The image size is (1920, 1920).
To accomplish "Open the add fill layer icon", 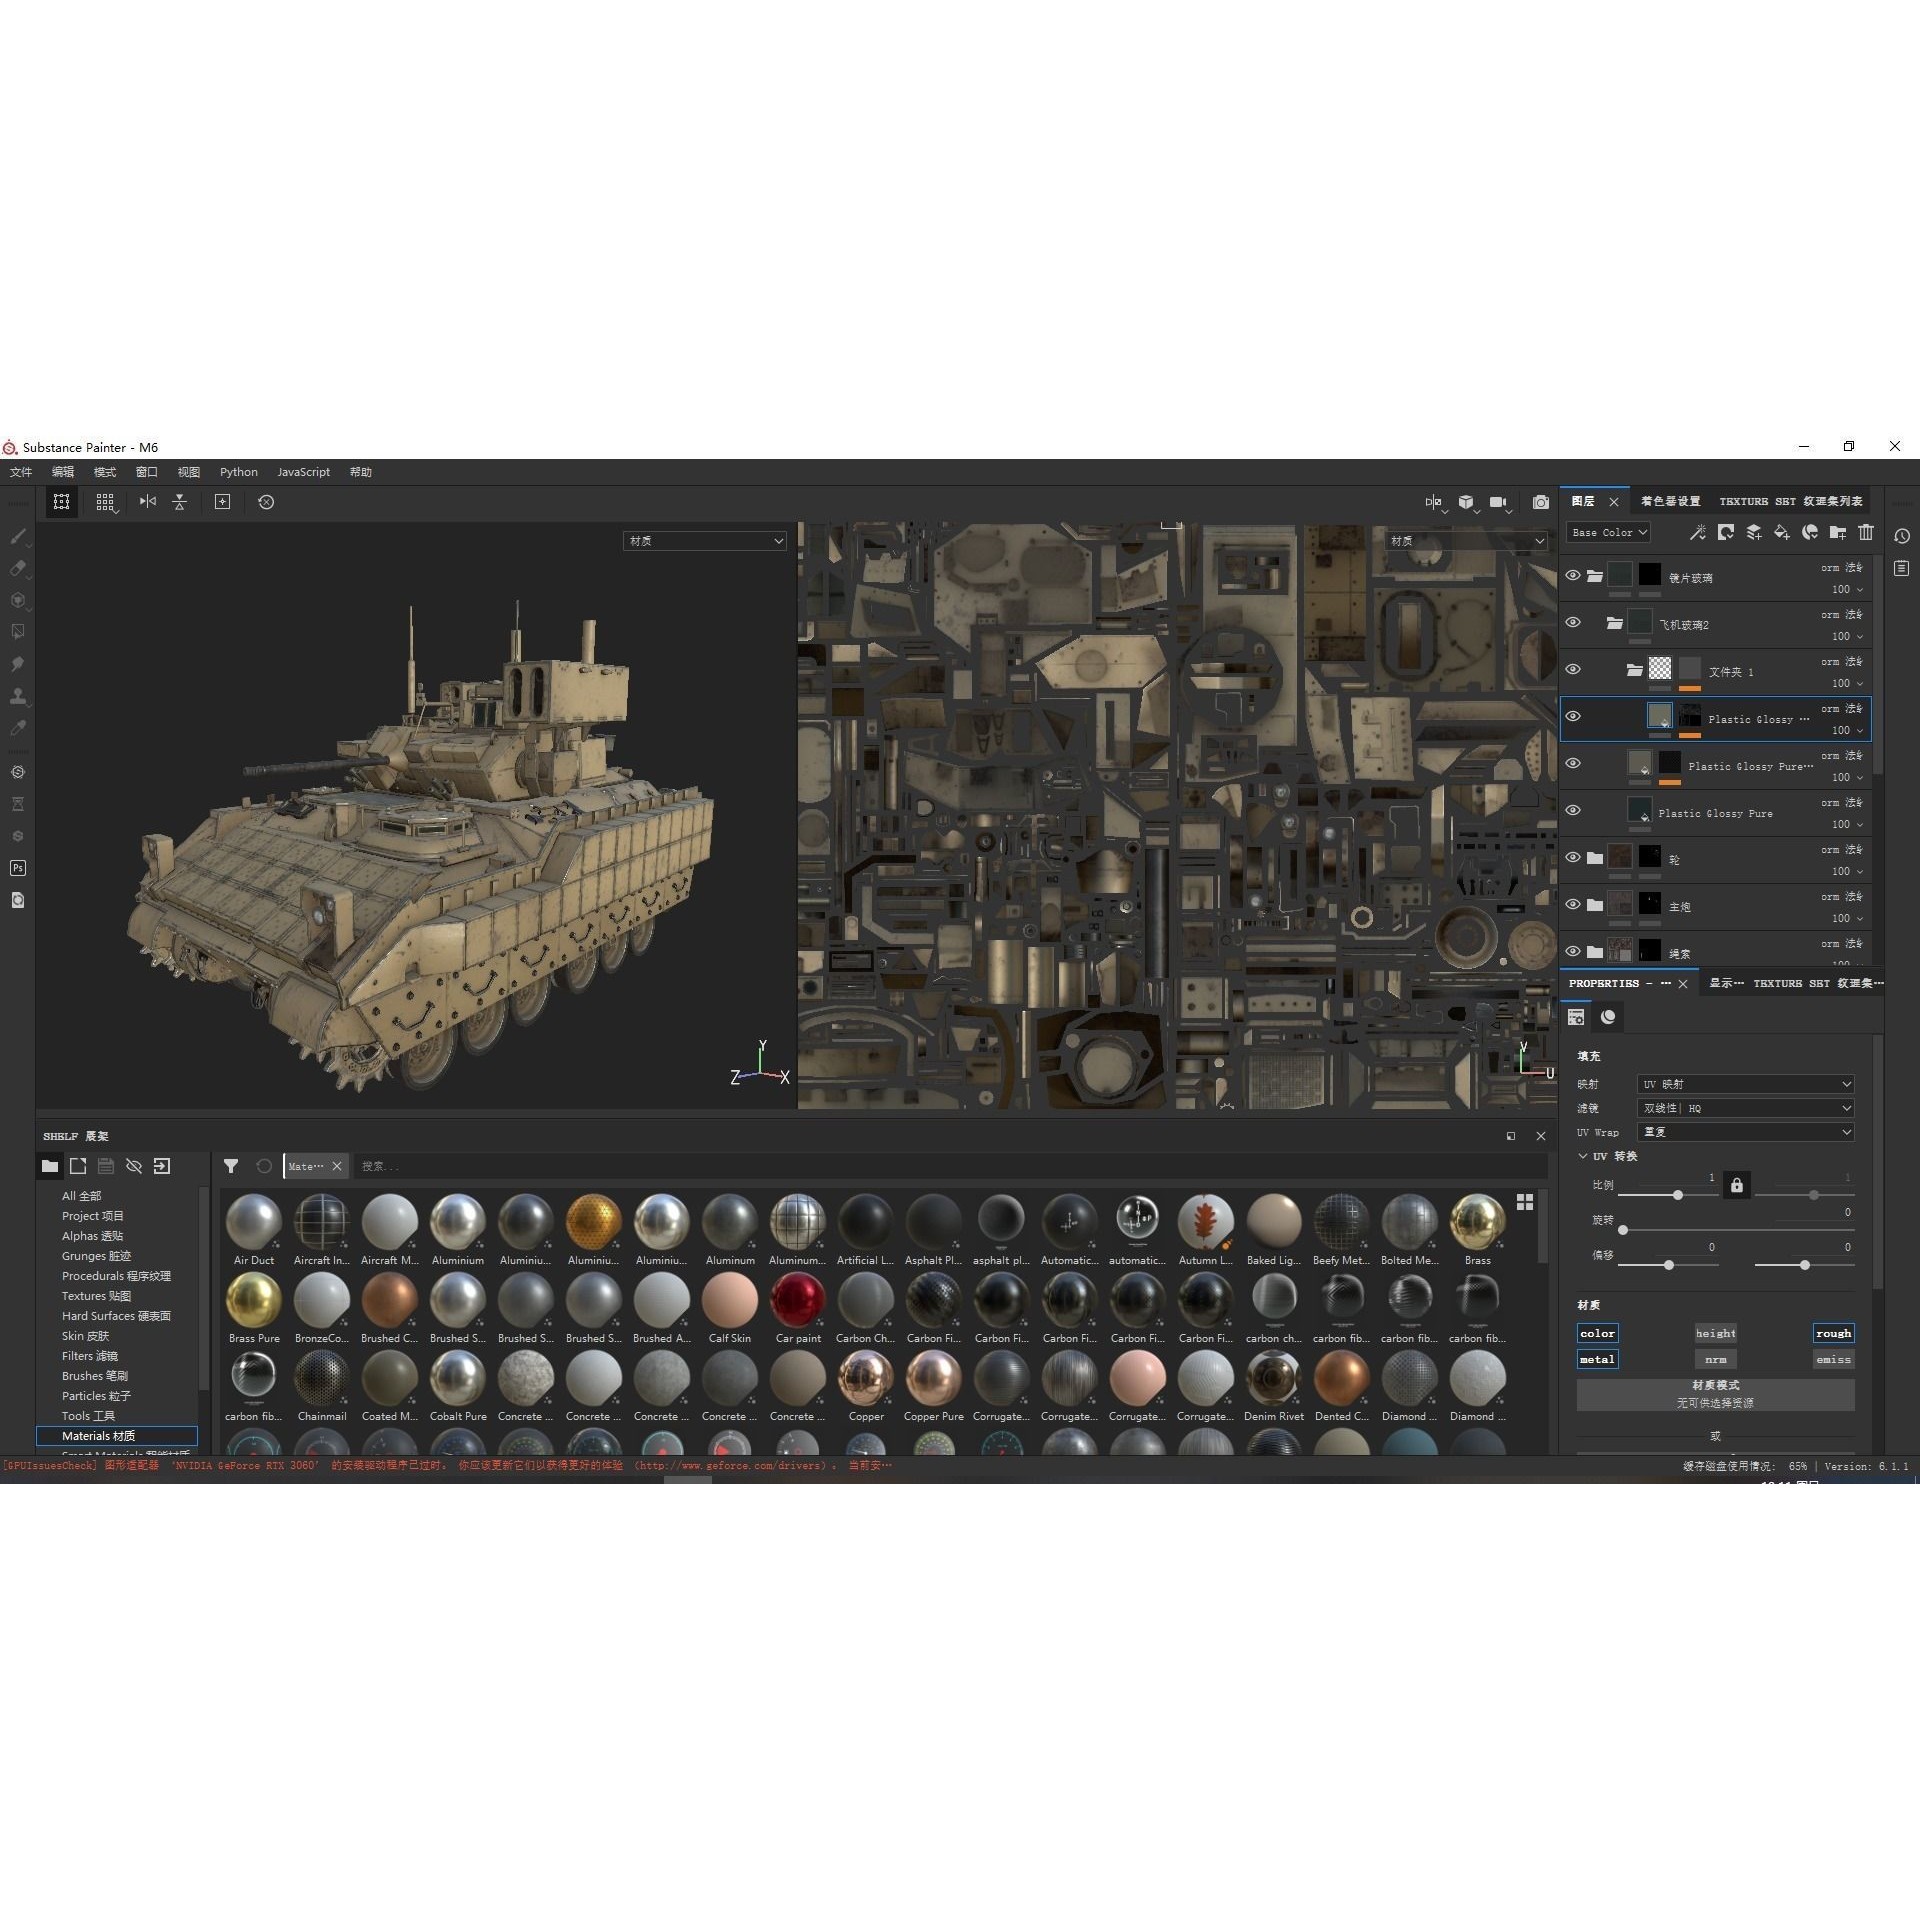I will coord(1781,533).
